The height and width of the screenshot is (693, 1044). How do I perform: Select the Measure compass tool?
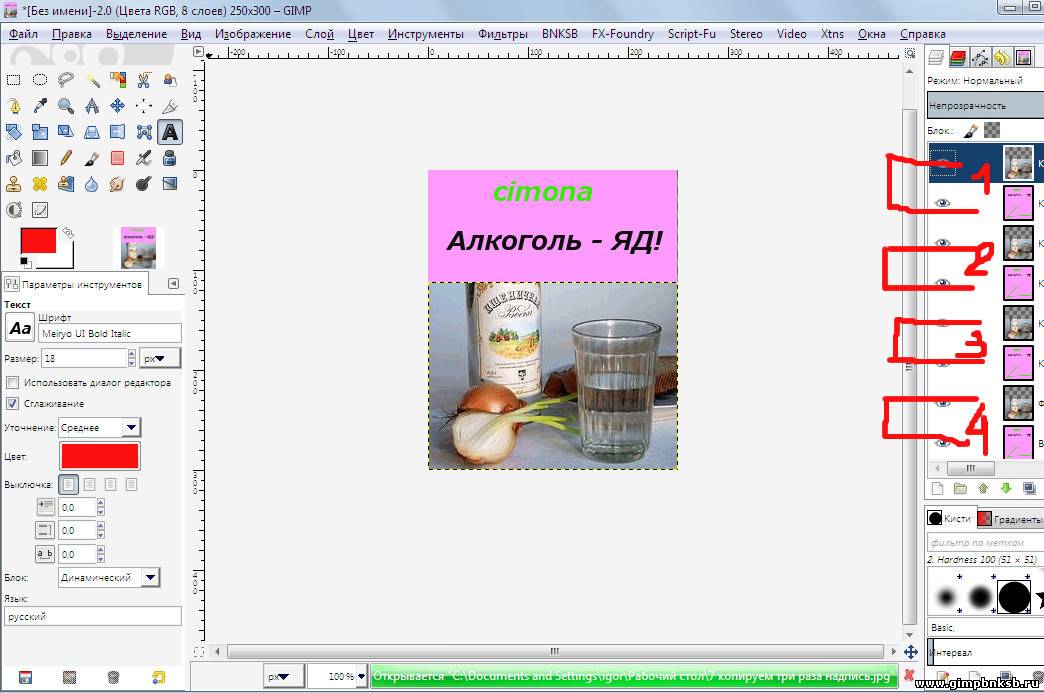pos(92,106)
